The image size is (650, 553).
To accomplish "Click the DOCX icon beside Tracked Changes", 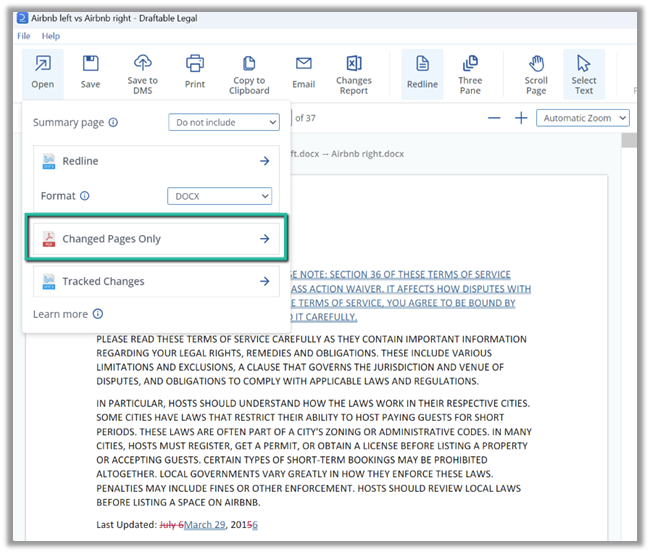I will (x=49, y=281).
